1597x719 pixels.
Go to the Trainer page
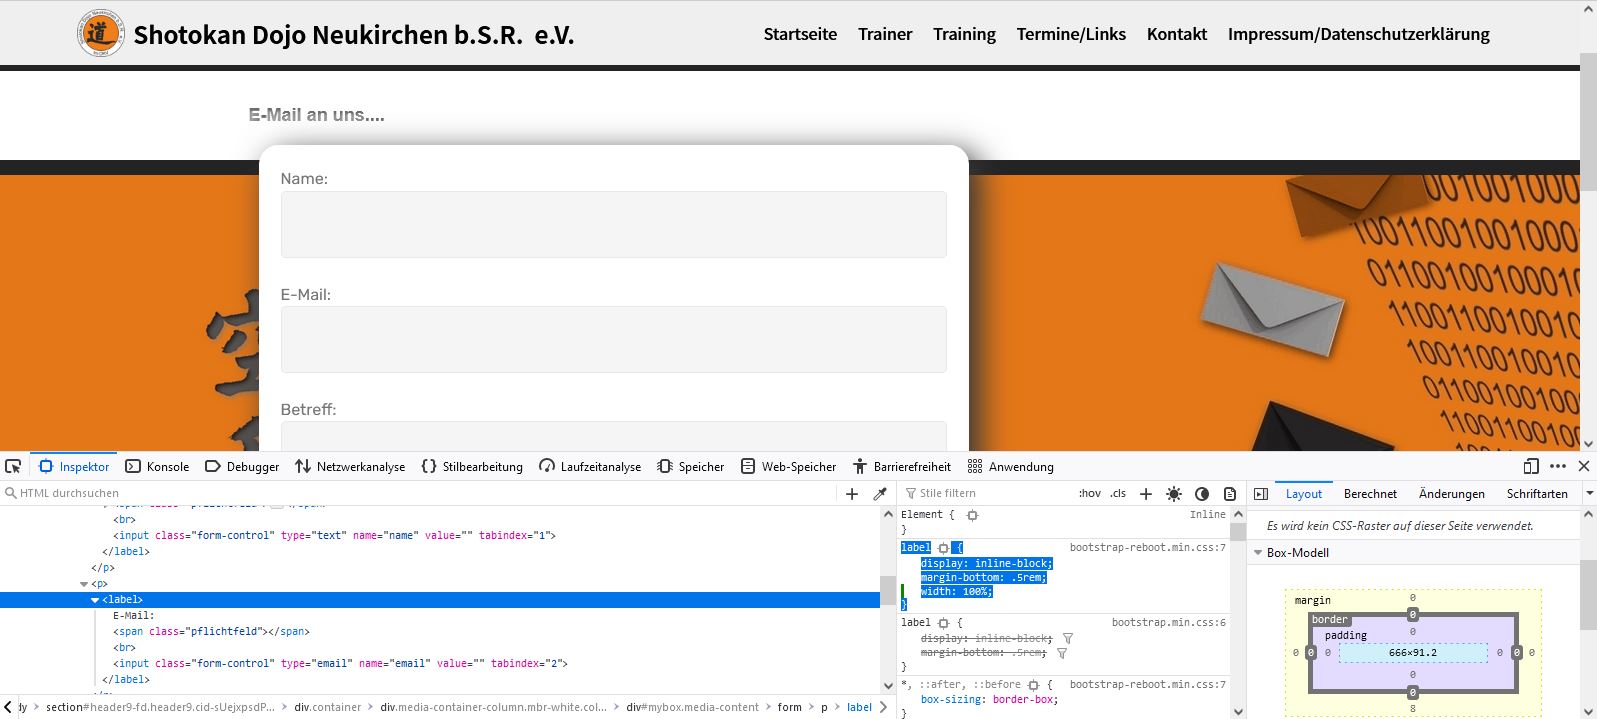885,34
